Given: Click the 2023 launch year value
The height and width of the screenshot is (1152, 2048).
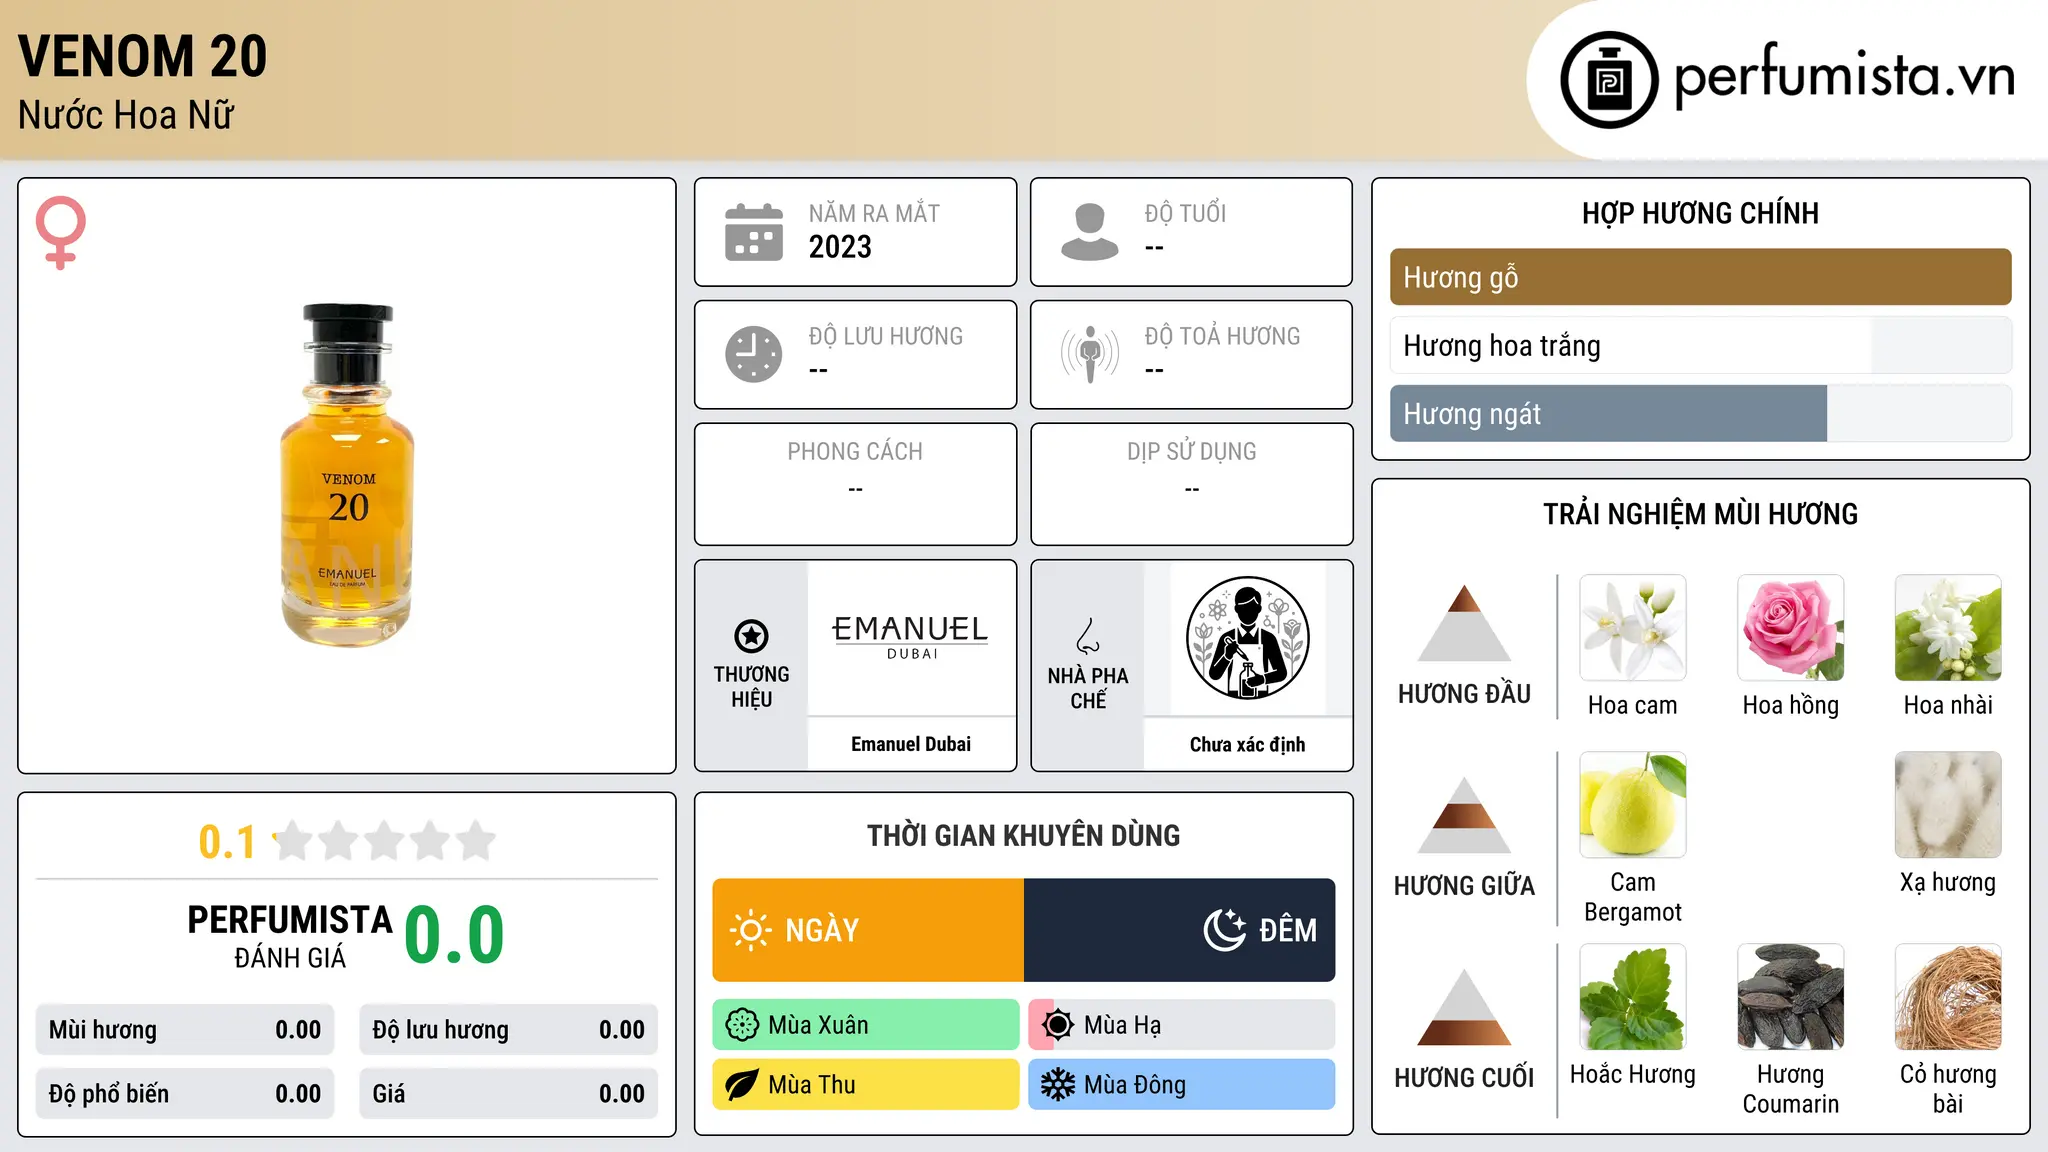Looking at the screenshot, I should (x=840, y=247).
